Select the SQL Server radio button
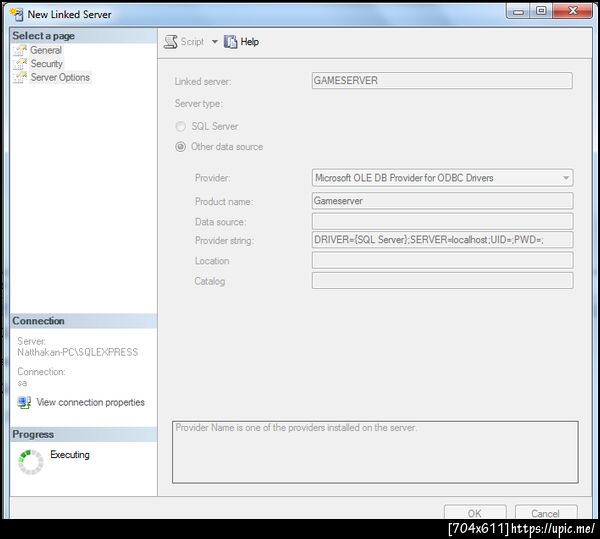The width and height of the screenshot is (600, 539). click(x=181, y=126)
